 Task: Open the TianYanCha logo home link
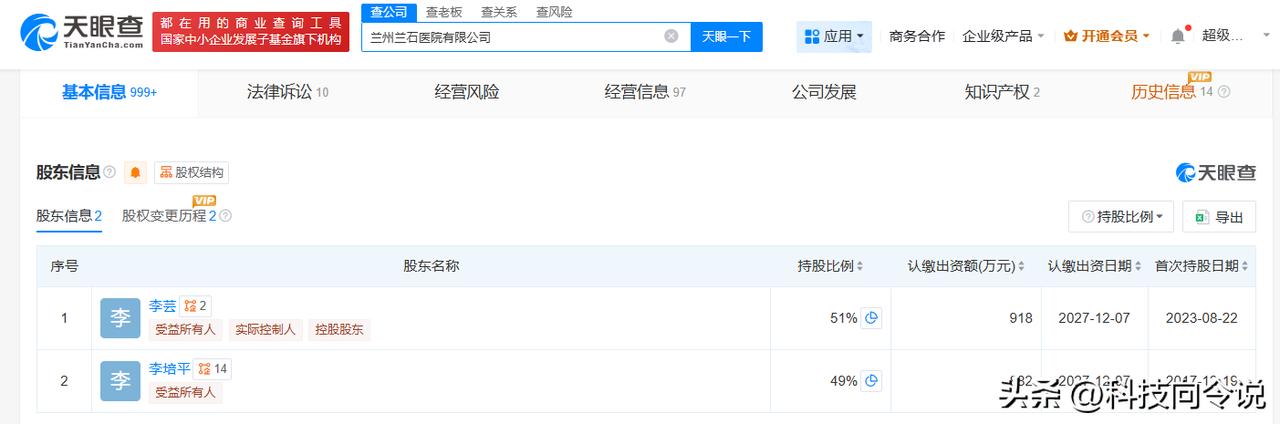[x=84, y=32]
